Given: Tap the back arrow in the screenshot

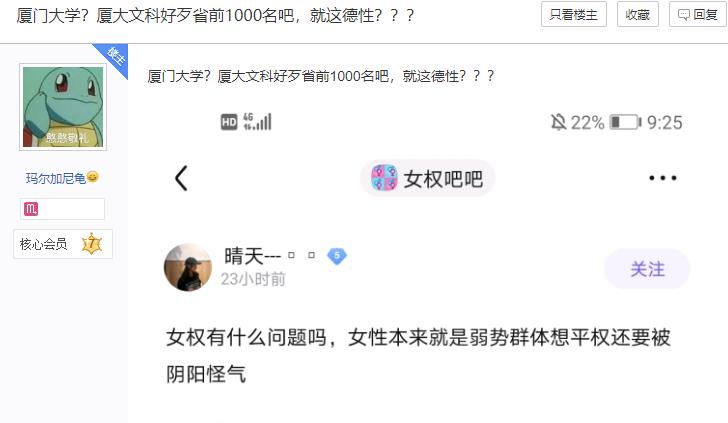Looking at the screenshot, I should [181, 178].
